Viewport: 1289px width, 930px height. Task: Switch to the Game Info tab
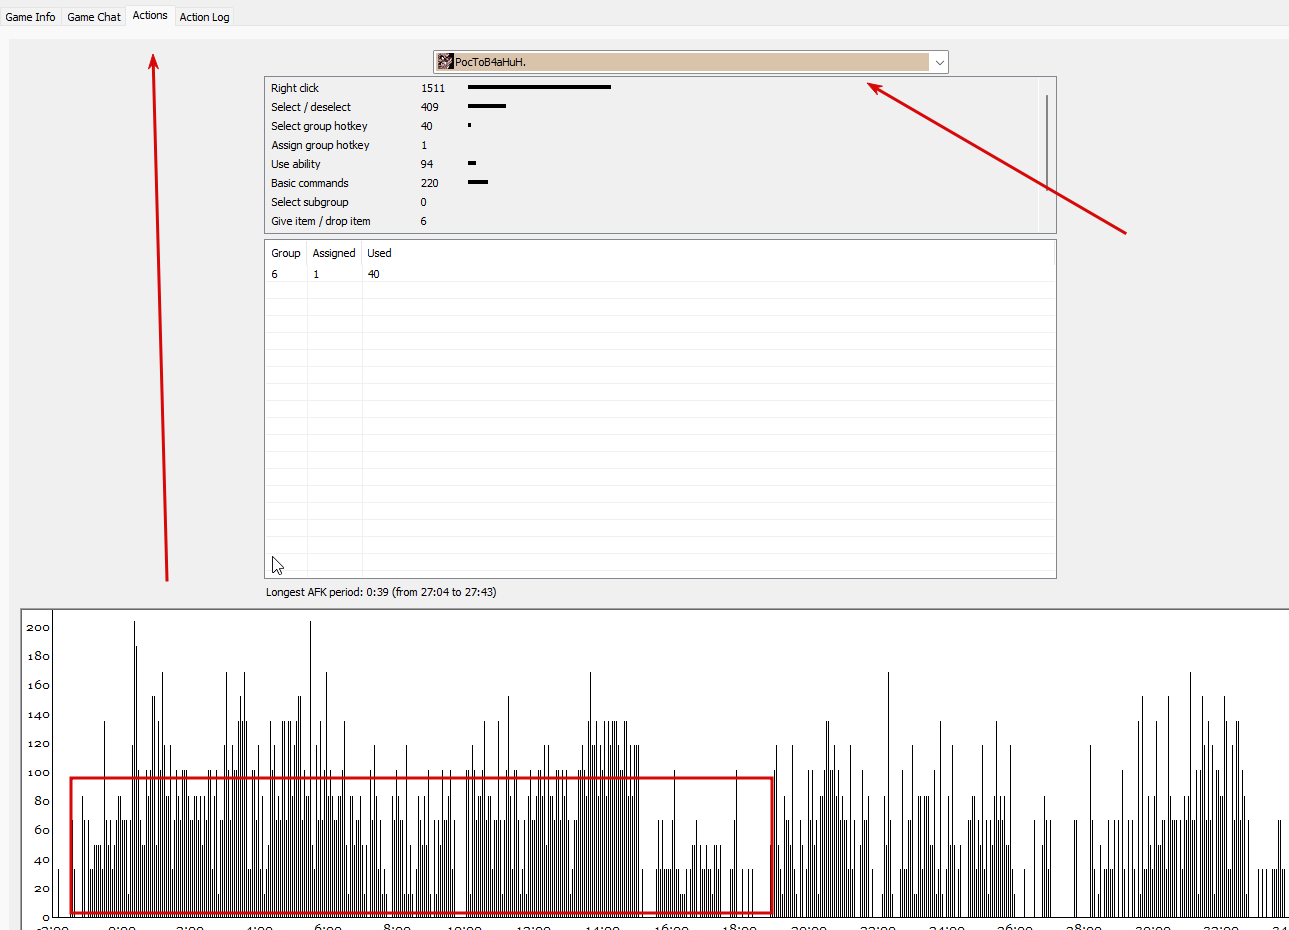[30, 17]
